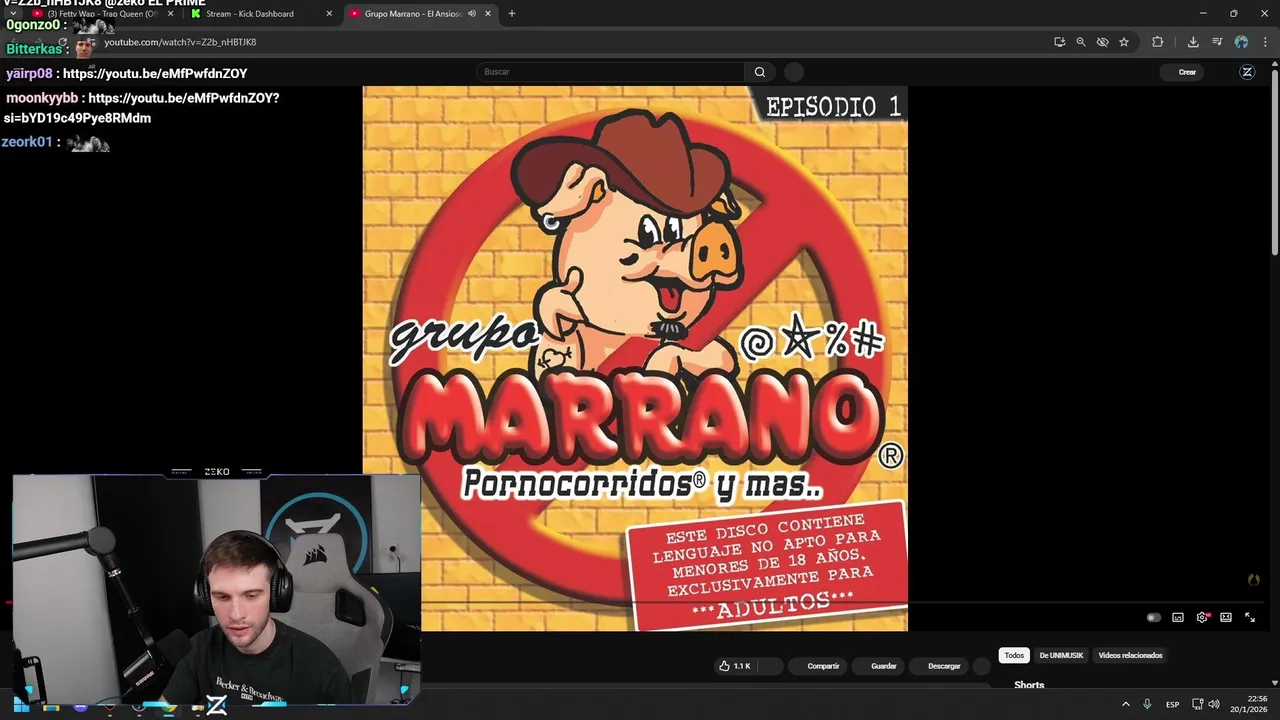
Task: Click the microphone tray icon
Action: pyautogui.click(x=1147, y=705)
